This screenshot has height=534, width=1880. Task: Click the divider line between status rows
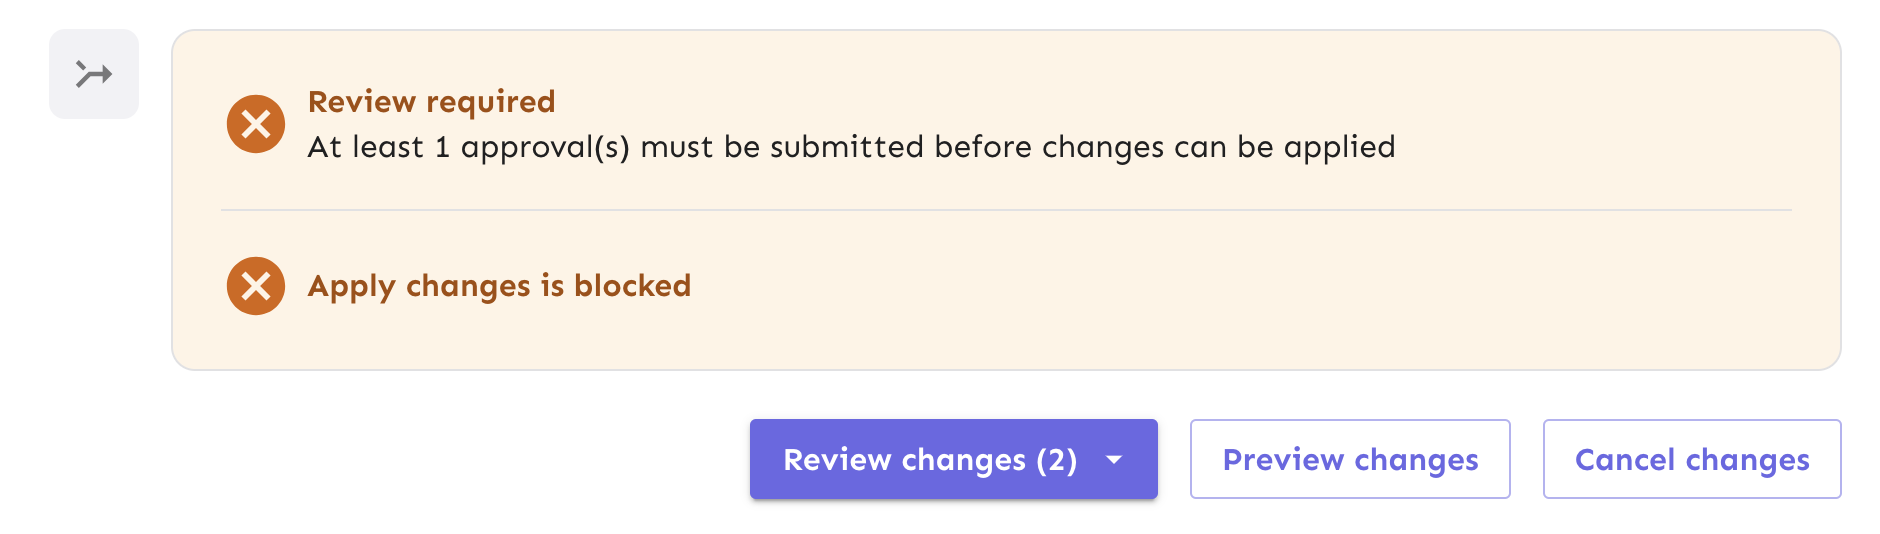(x=1005, y=210)
